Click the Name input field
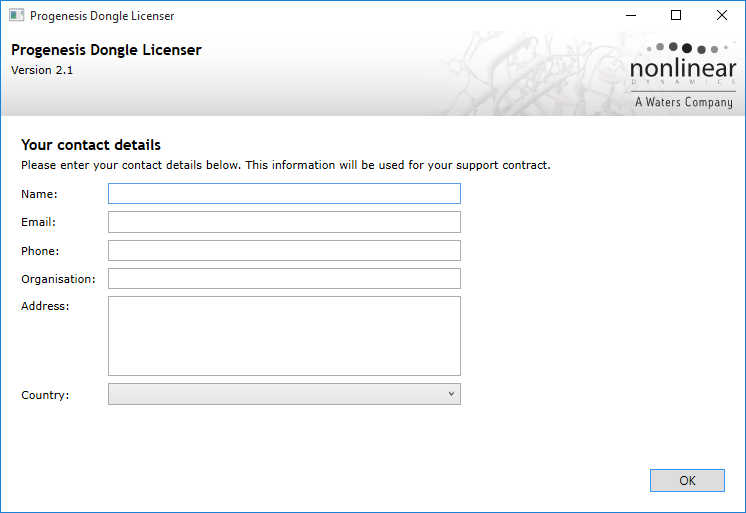The height and width of the screenshot is (513, 746). click(284, 194)
